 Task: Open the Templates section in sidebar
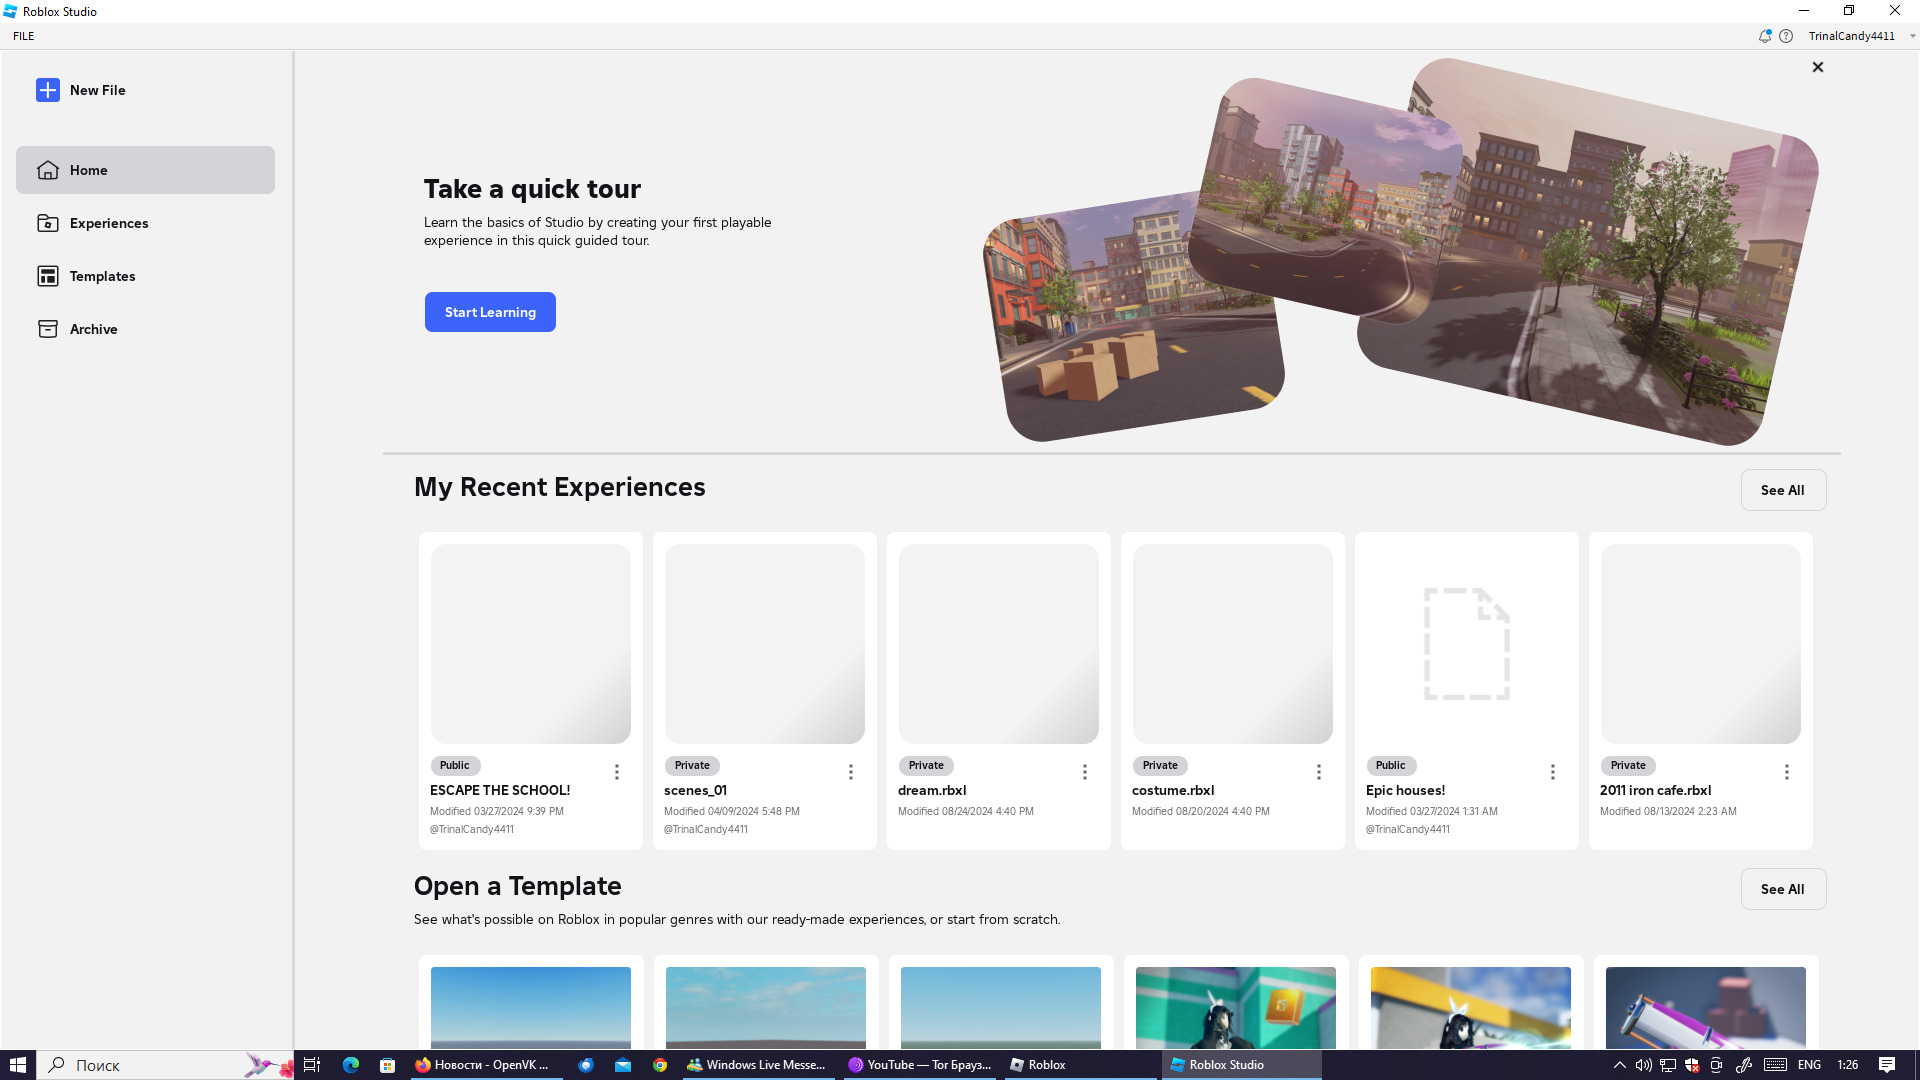(102, 276)
